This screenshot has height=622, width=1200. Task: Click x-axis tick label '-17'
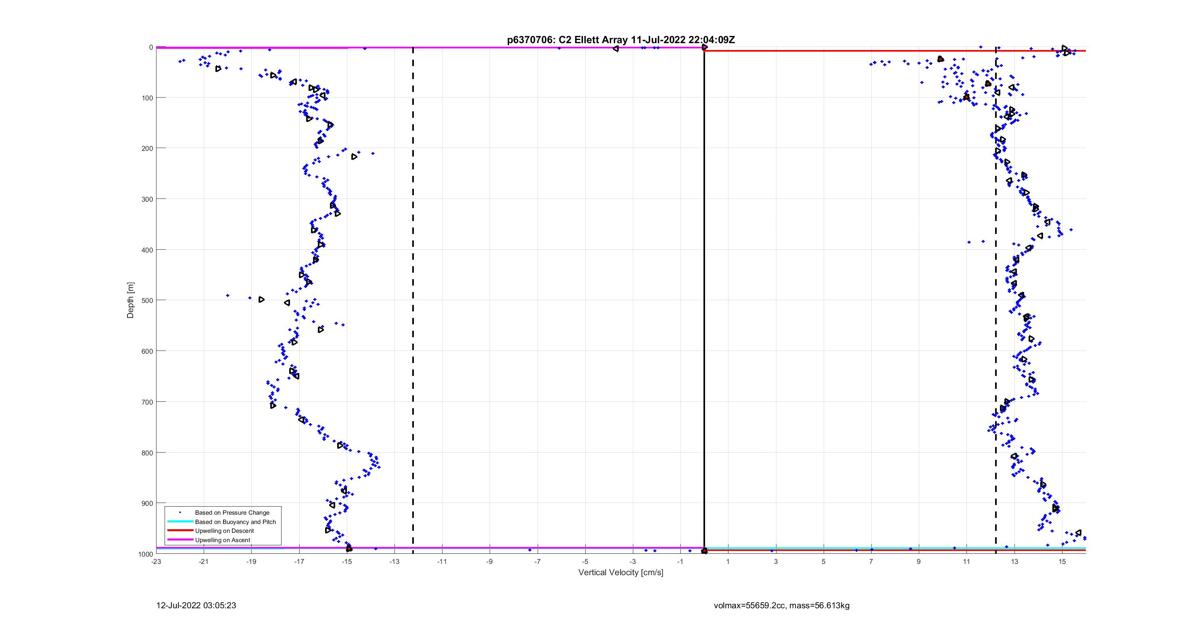[299, 562]
